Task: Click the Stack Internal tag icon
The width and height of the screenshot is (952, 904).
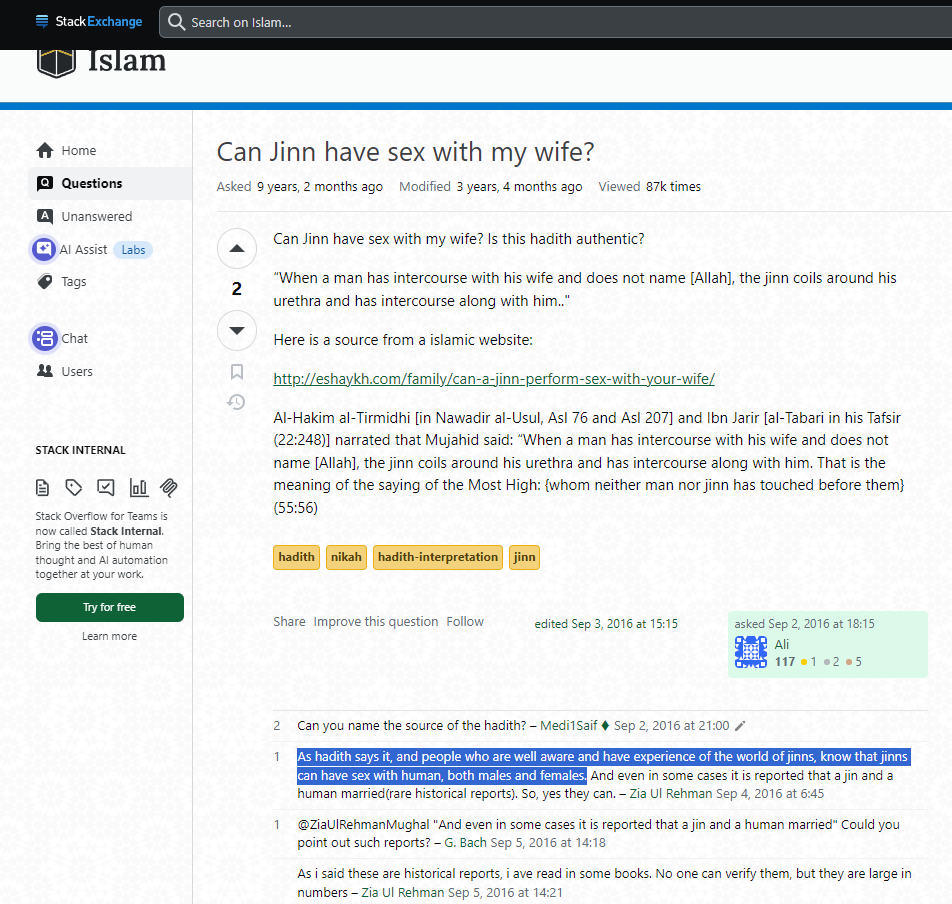Action: [x=74, y=488]
